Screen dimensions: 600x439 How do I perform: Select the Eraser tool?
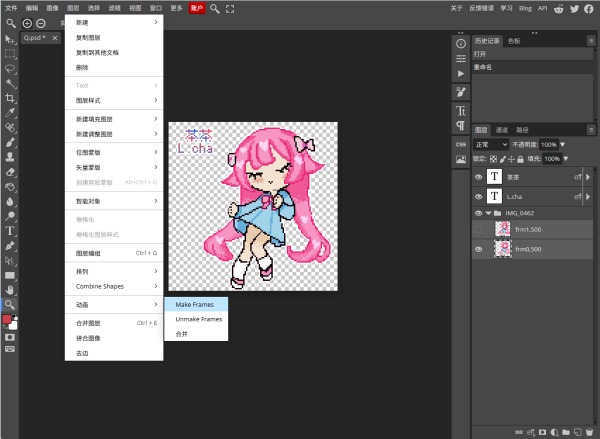10,172
